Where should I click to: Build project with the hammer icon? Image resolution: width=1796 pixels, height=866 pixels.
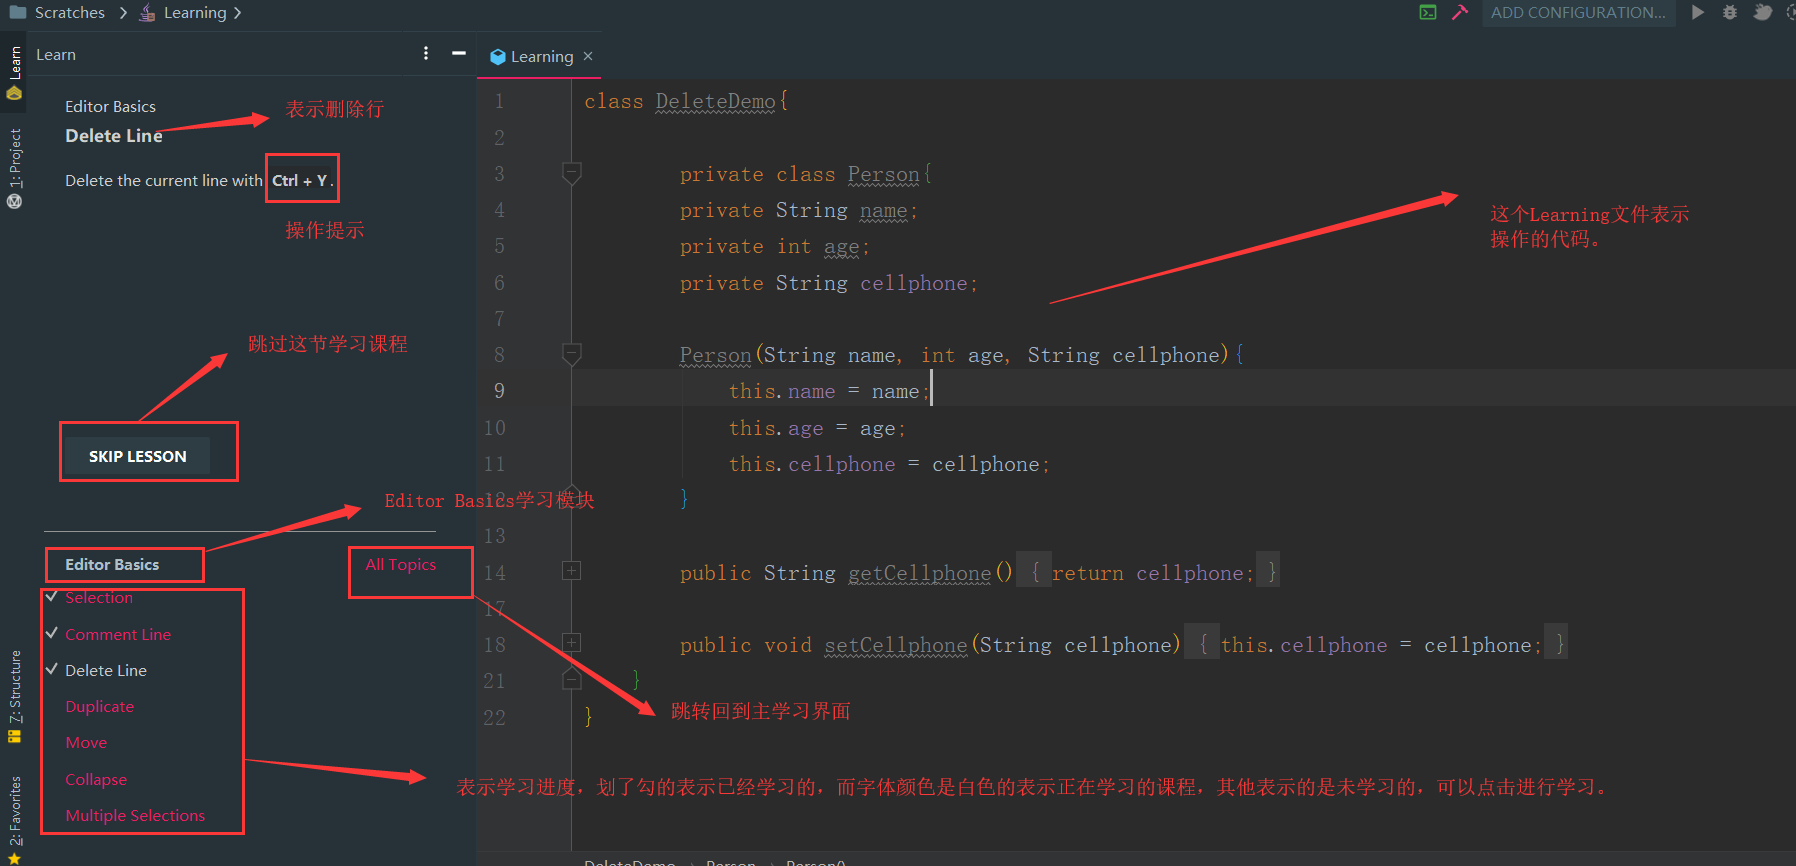(x=1460, y=12)
